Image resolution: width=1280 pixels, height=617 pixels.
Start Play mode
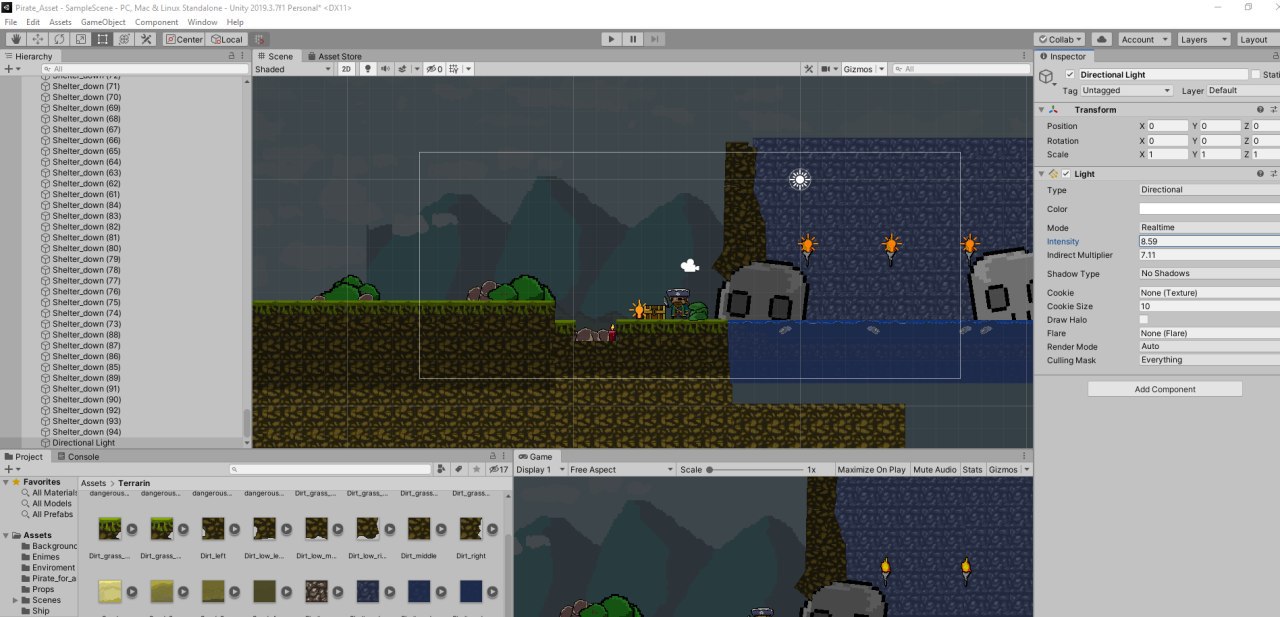[x=611, y=39]
